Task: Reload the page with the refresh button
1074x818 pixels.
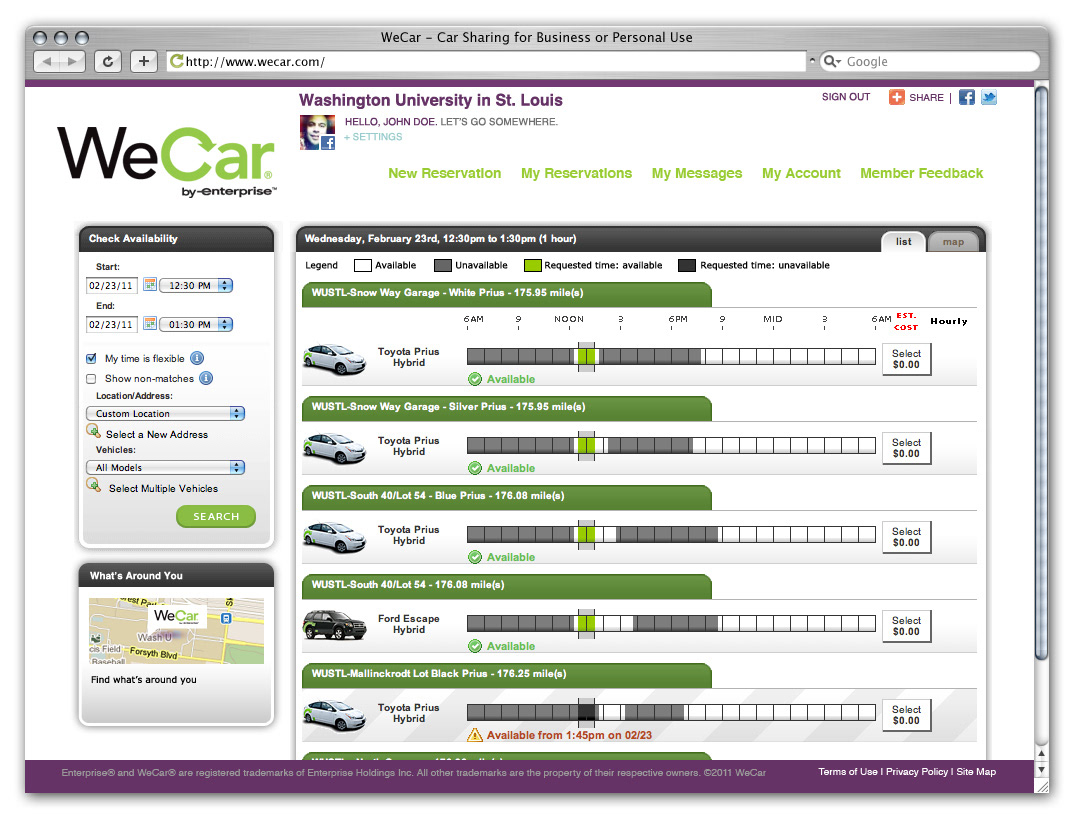Action: (x=108, y=62)
